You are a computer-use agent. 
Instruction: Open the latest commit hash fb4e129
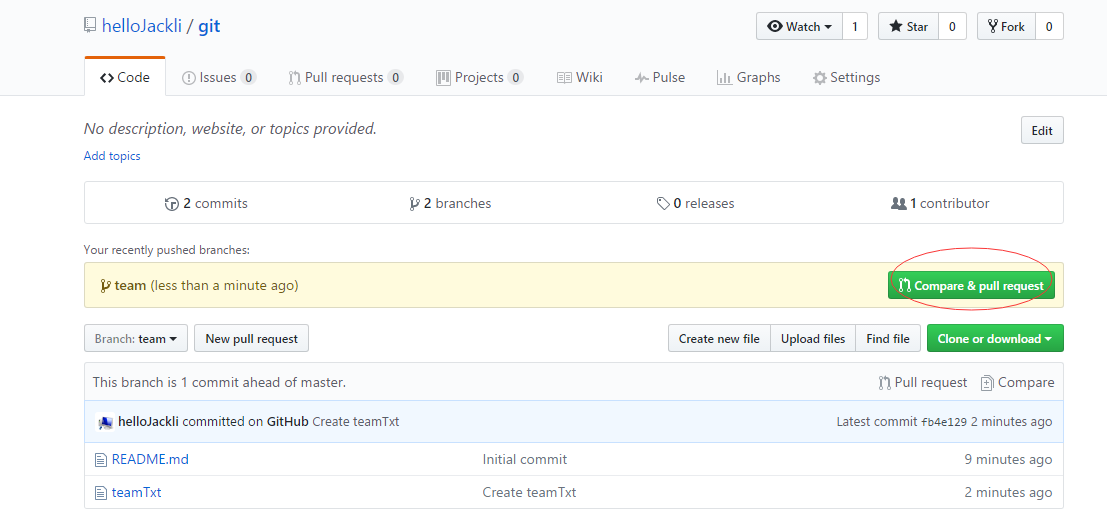(x=945, y=422)
